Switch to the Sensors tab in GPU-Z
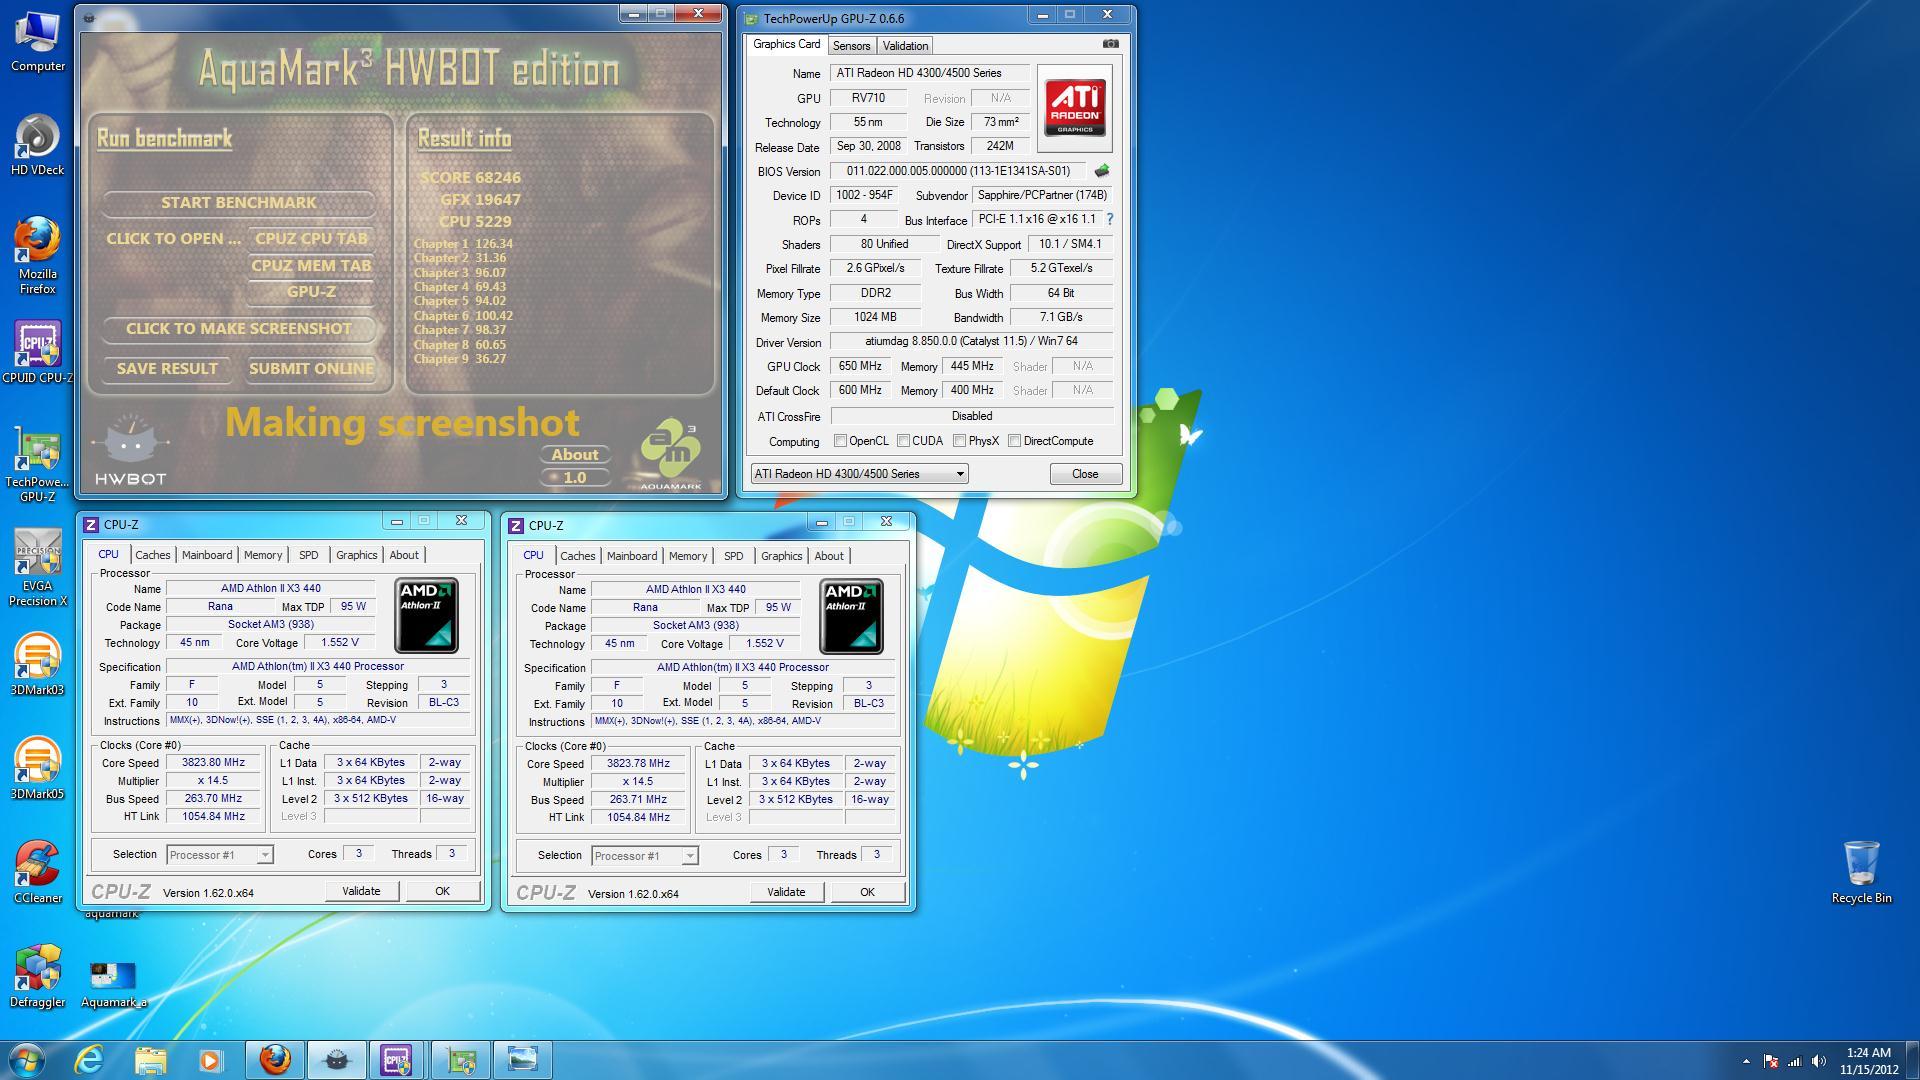The height and width of the screenshot is (1080, 1920). tap(851, 46)
